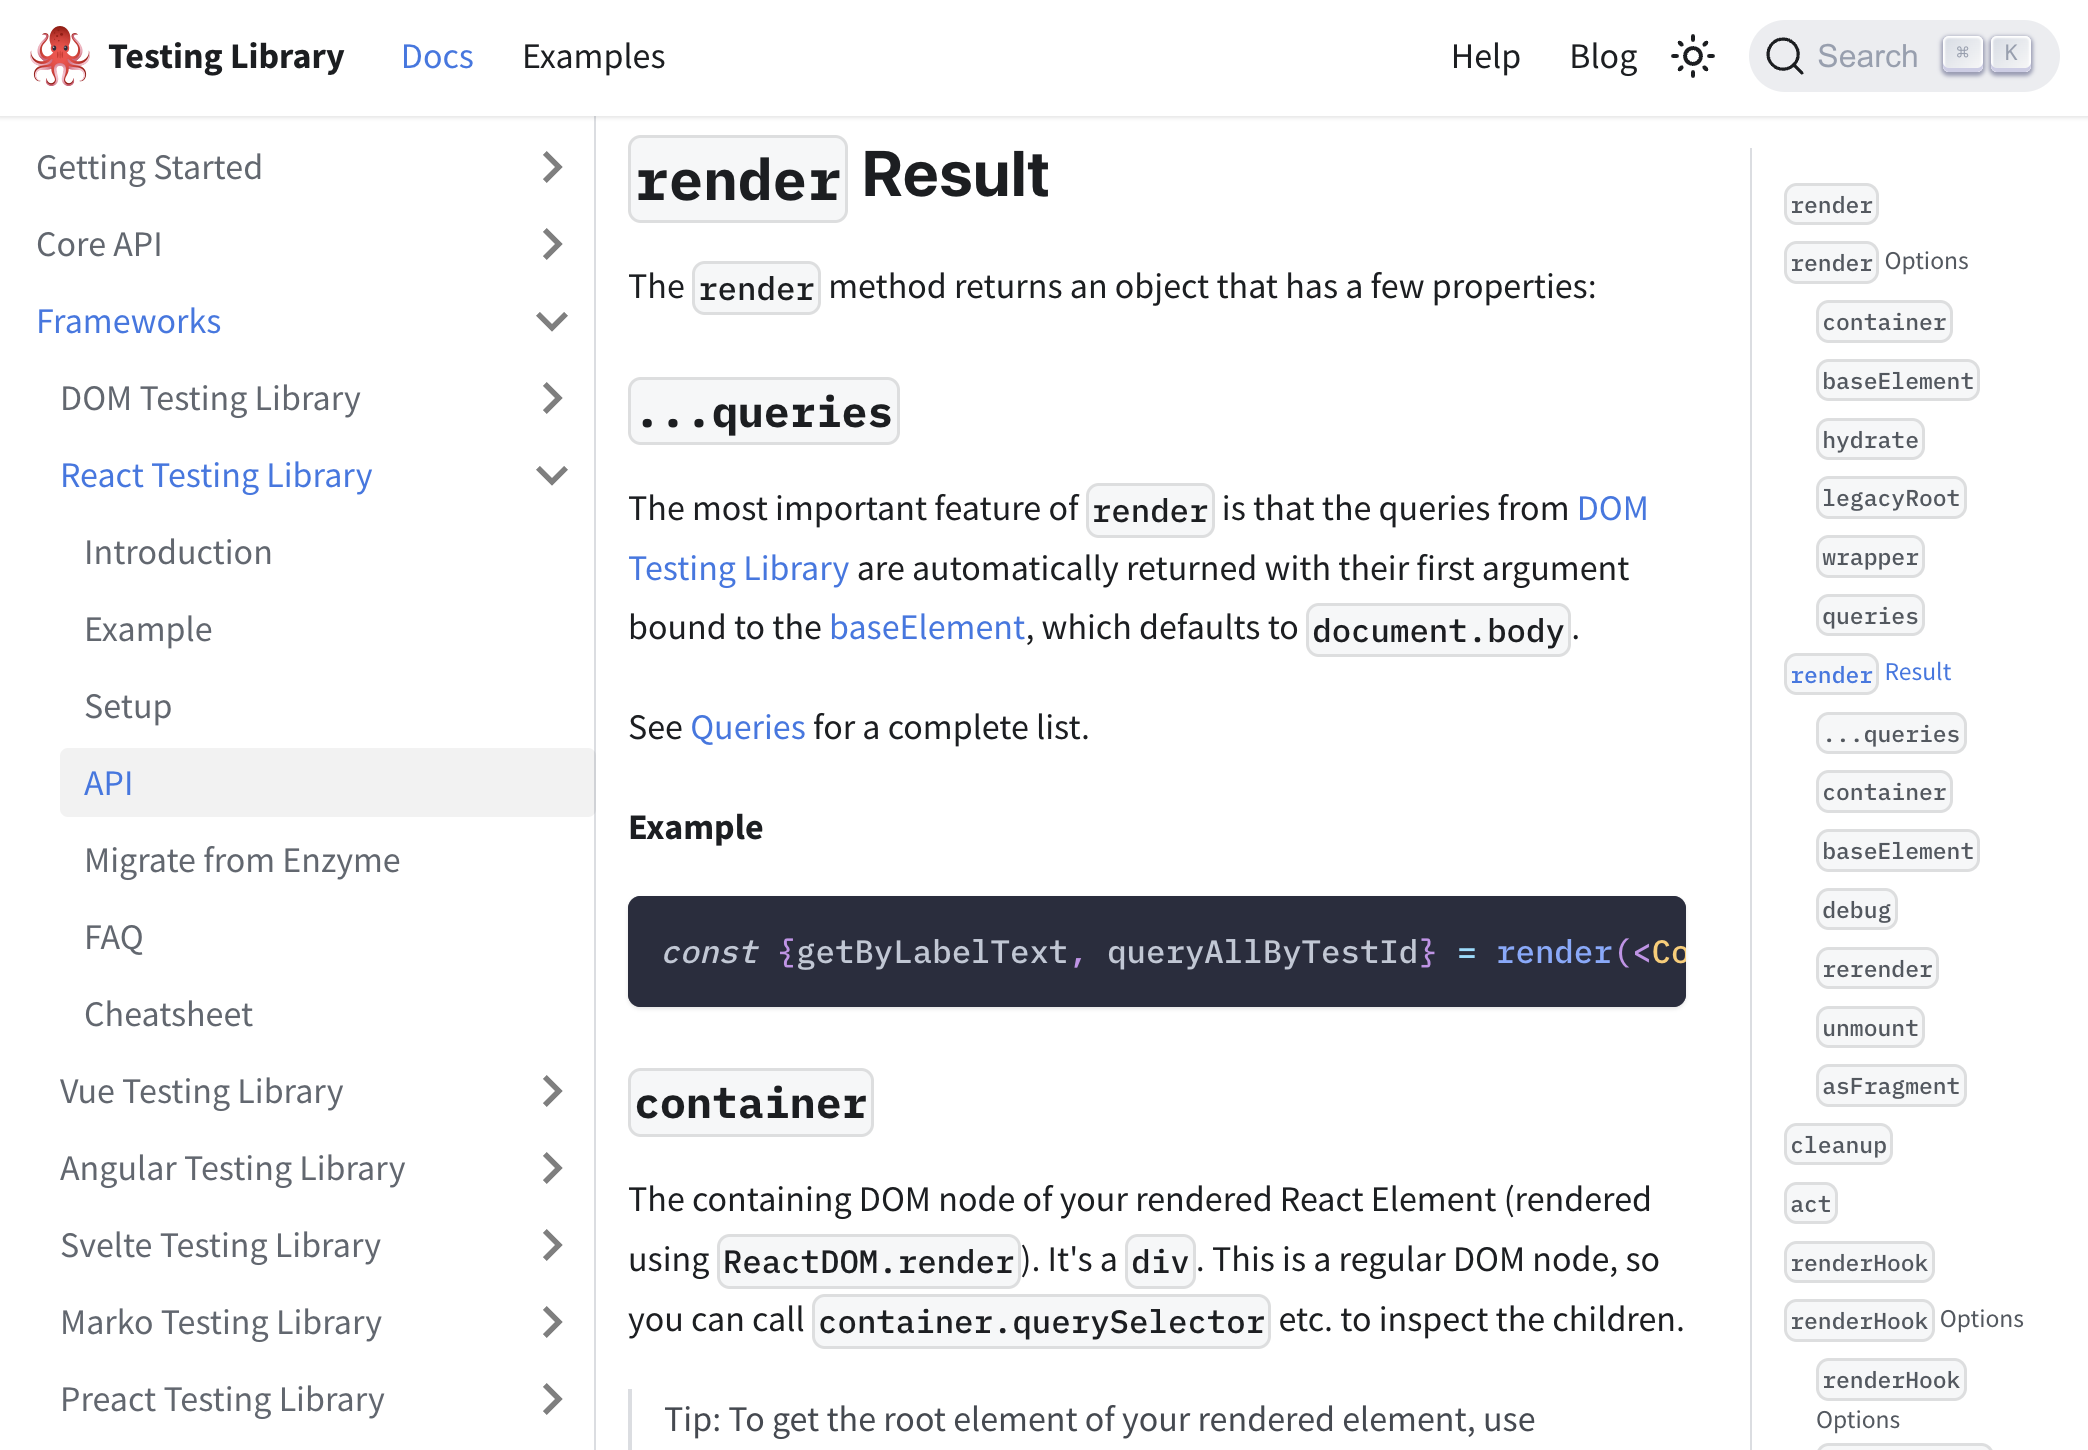Collapse React Testing Library chevron arrow
The image size is (2088, 1450).
551,475
